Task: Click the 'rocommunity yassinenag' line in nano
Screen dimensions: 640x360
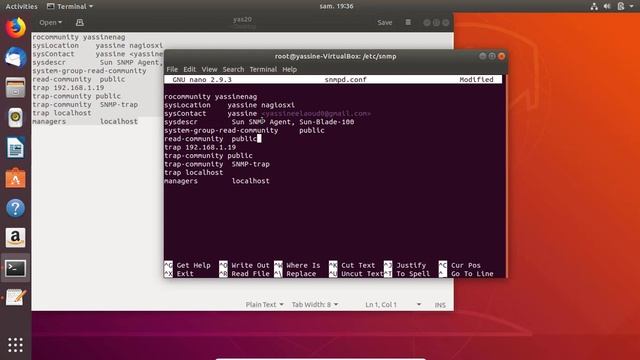Action: coord(211,97)
